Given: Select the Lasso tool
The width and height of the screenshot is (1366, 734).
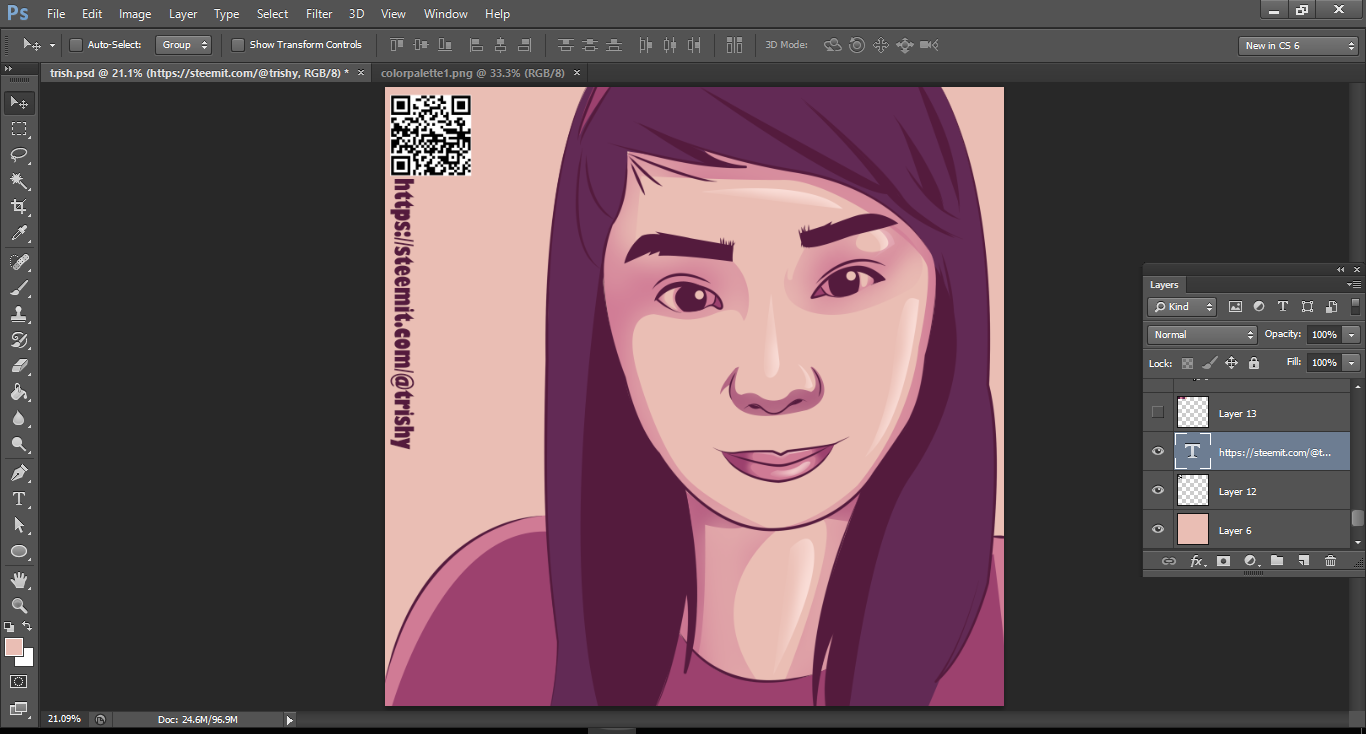Looking at the screenshot, I should 19,154.
